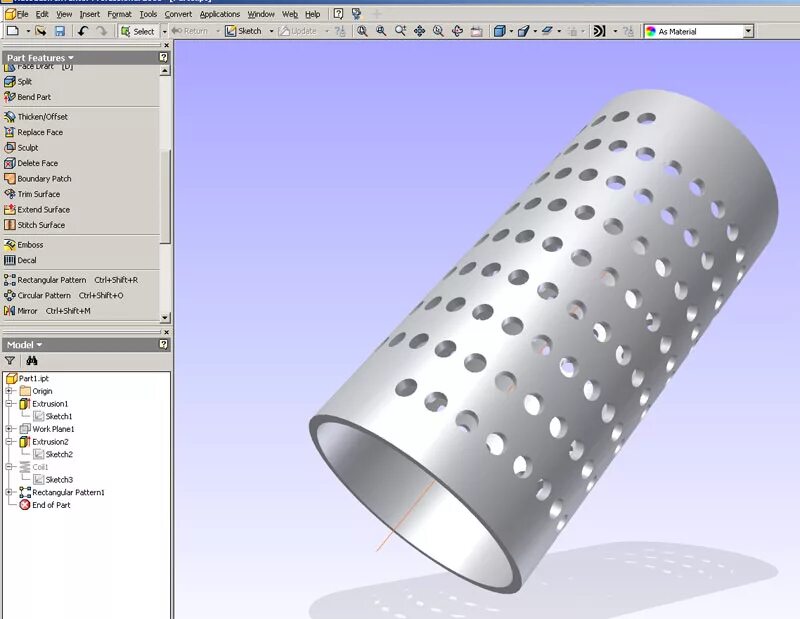Collapse the Extrusion1 node
Screen dimensions: 800x619
[9, 403]
